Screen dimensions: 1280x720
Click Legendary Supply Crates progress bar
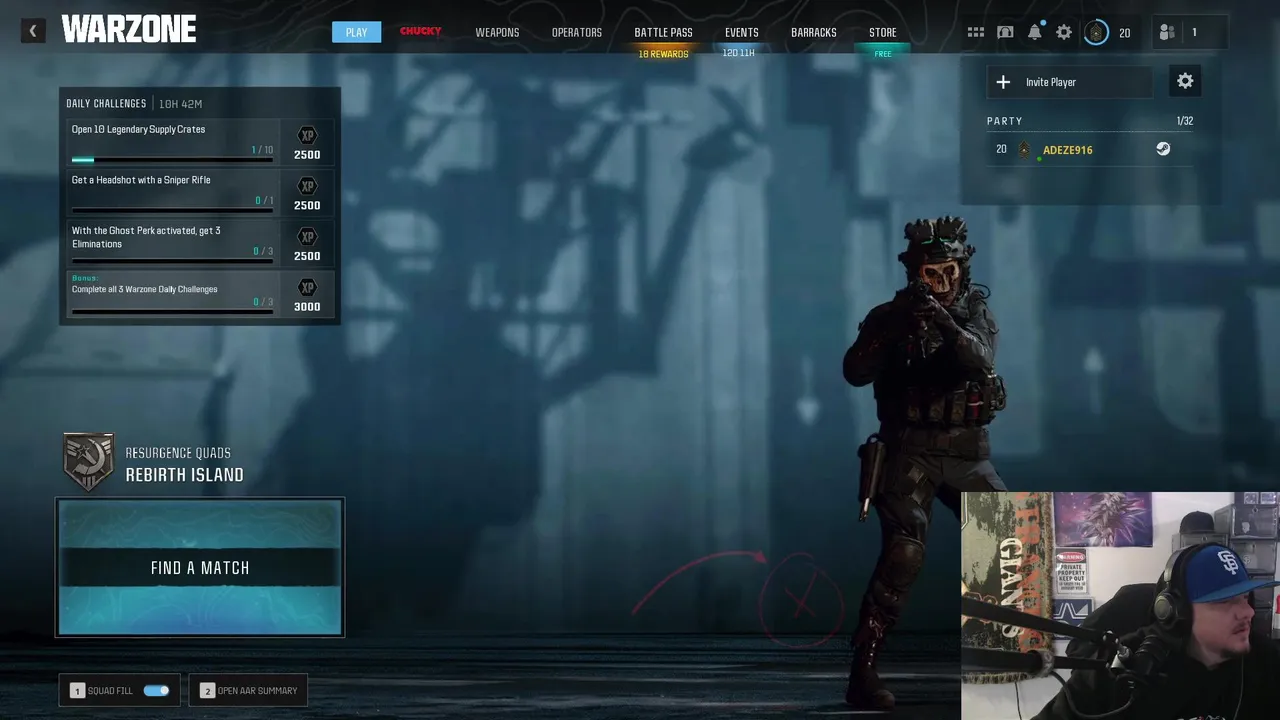pos(172,160)
